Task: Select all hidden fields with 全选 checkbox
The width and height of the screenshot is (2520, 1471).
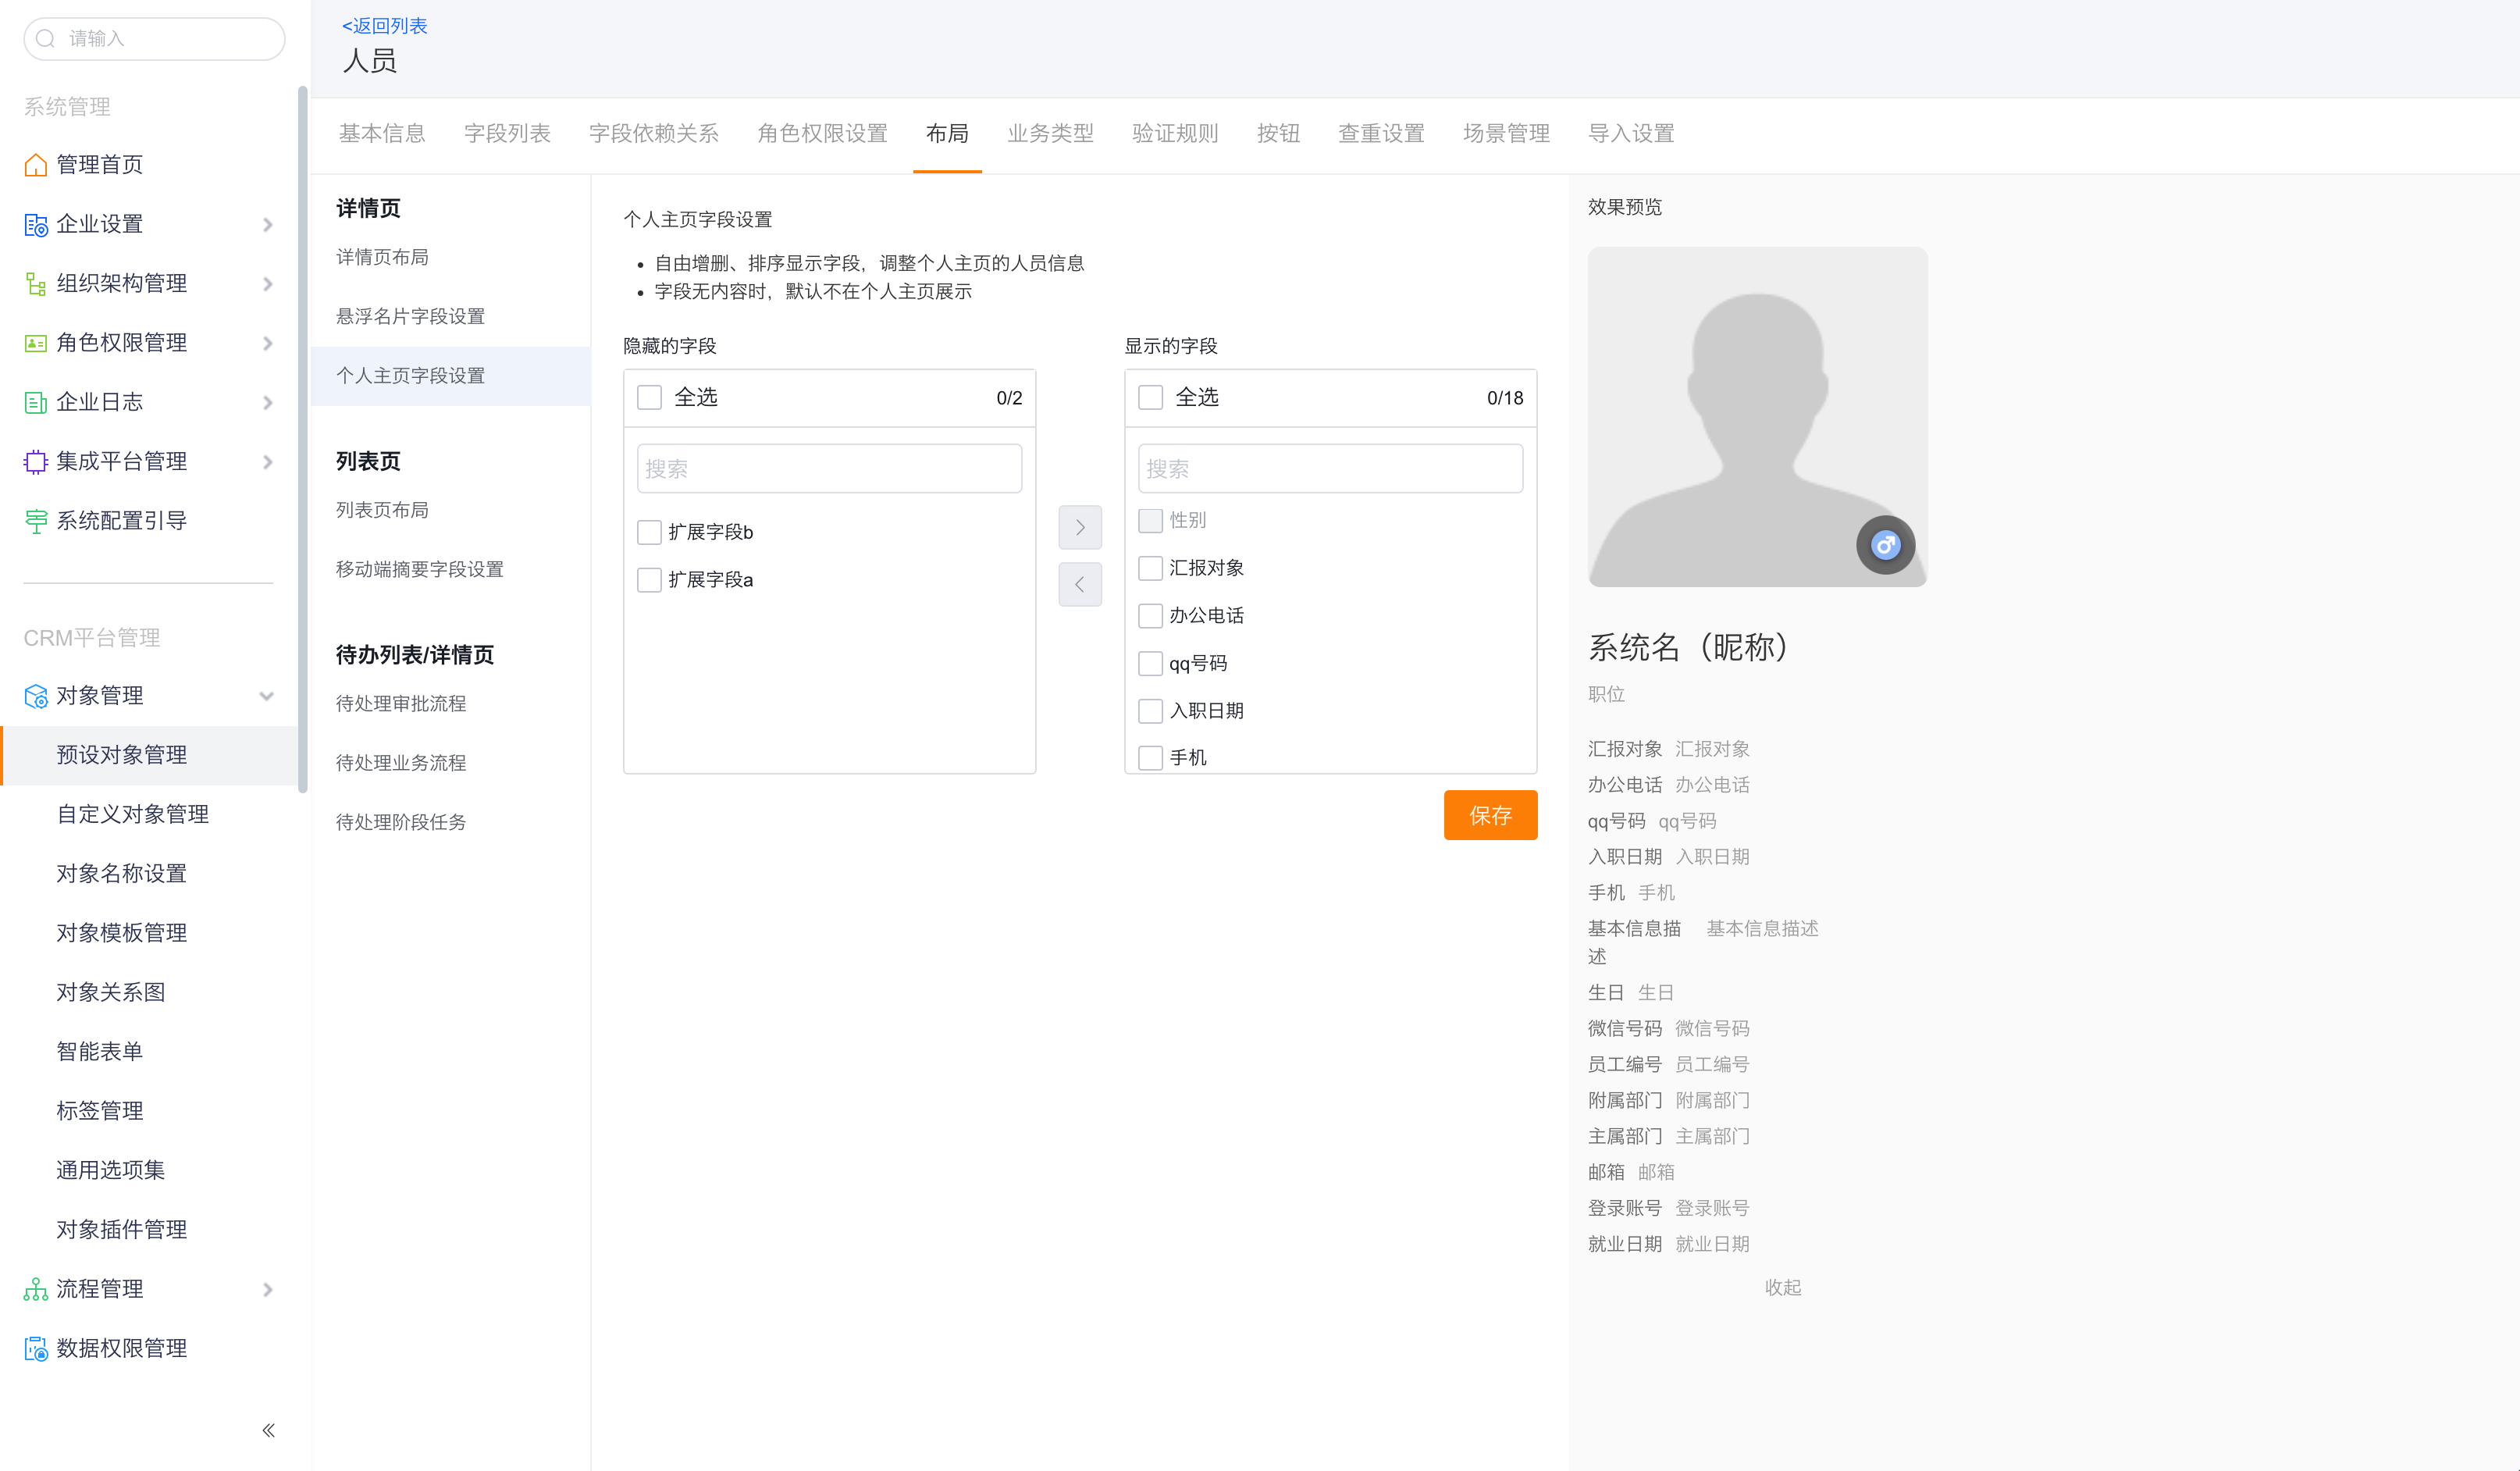Action: pos(650,397)
